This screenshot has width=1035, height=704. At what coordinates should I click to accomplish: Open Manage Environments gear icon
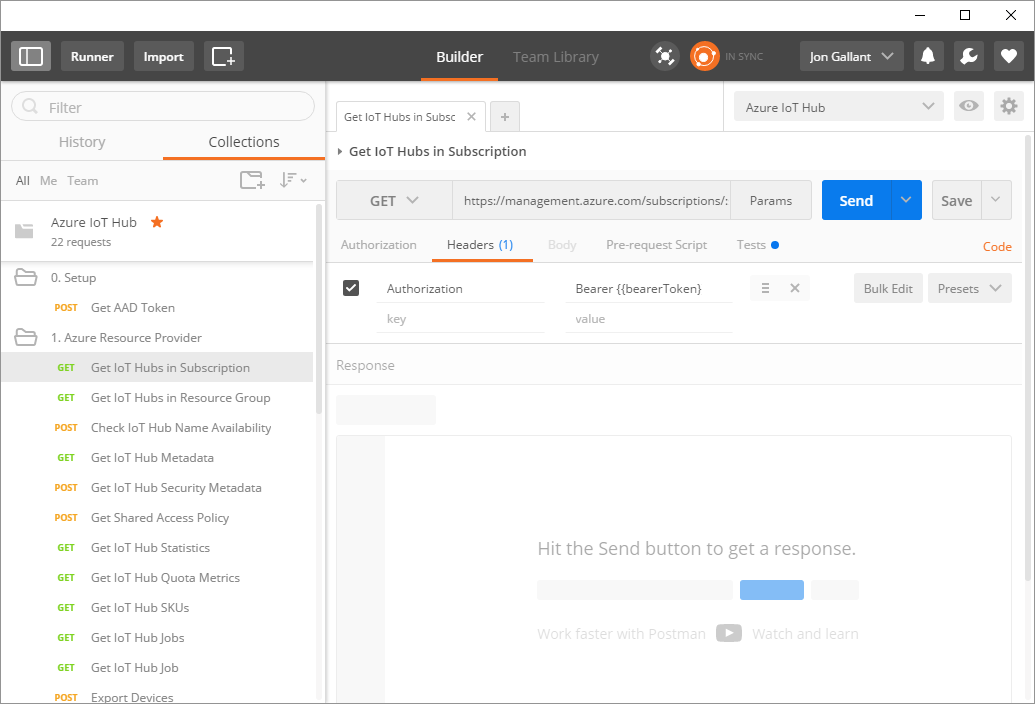[x=1008, y=107]
